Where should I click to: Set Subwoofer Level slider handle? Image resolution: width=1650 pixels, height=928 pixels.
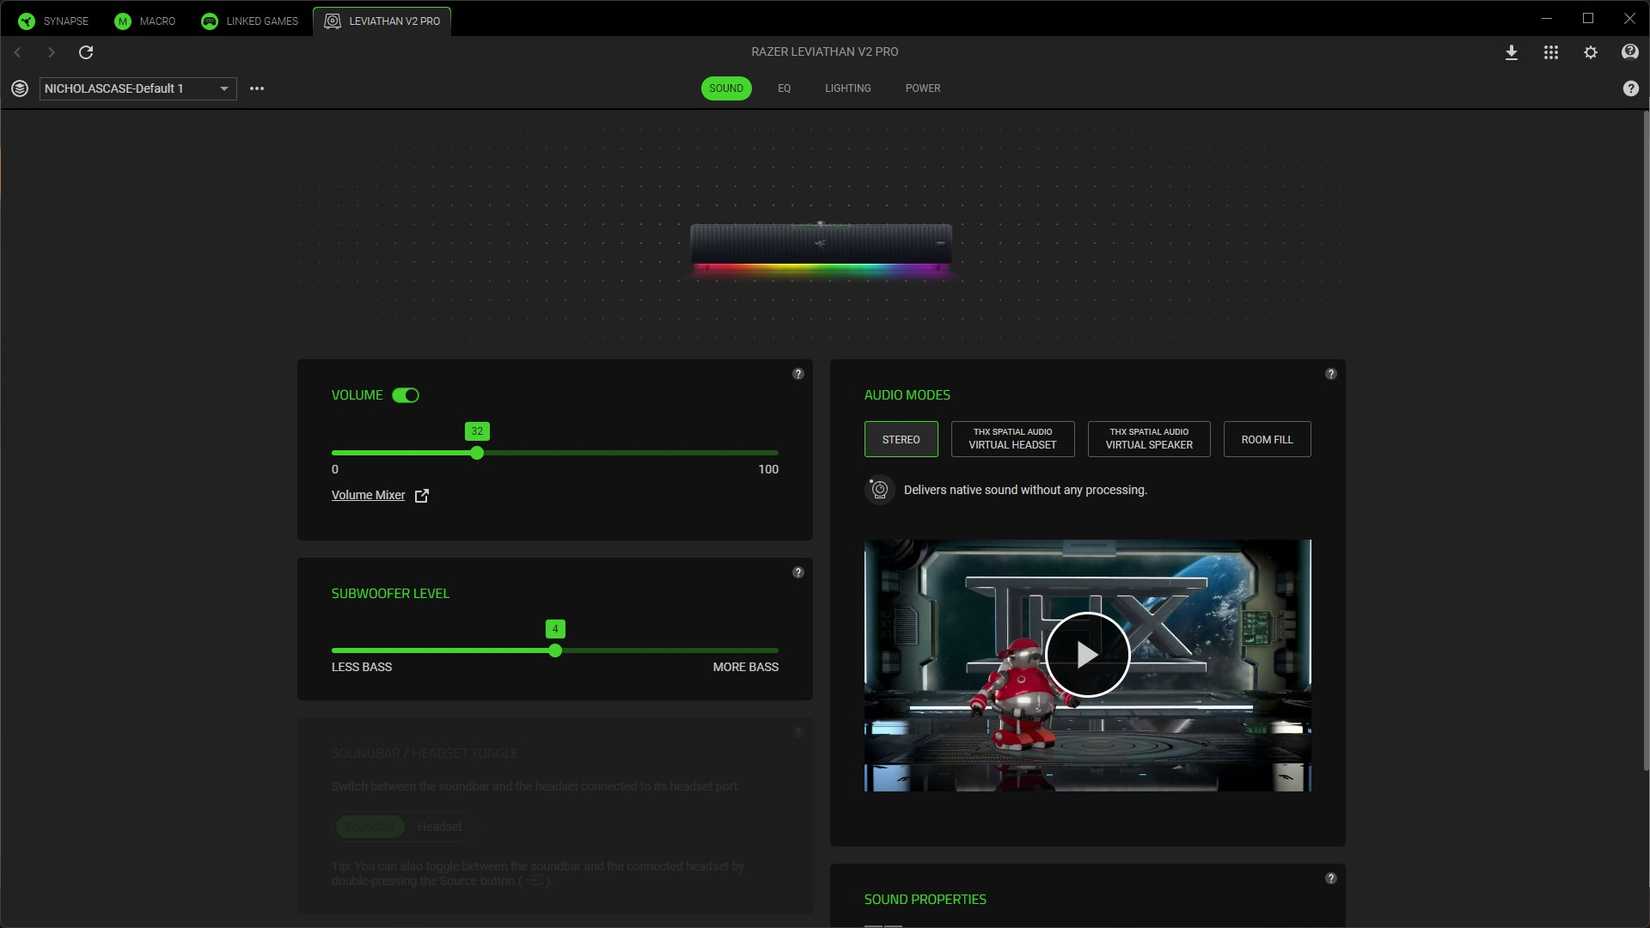click(555, 650)
